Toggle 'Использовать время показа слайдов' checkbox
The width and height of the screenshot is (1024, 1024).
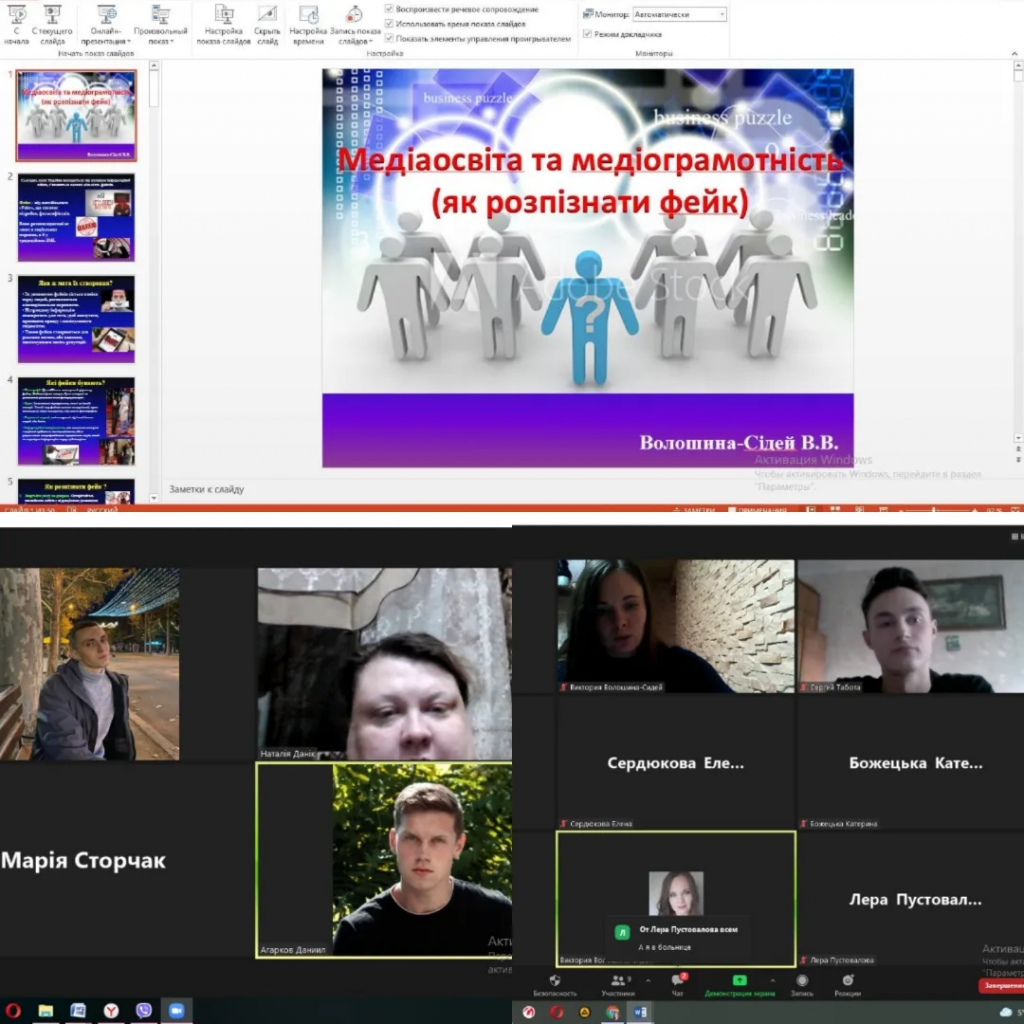(x=389, y=23)
